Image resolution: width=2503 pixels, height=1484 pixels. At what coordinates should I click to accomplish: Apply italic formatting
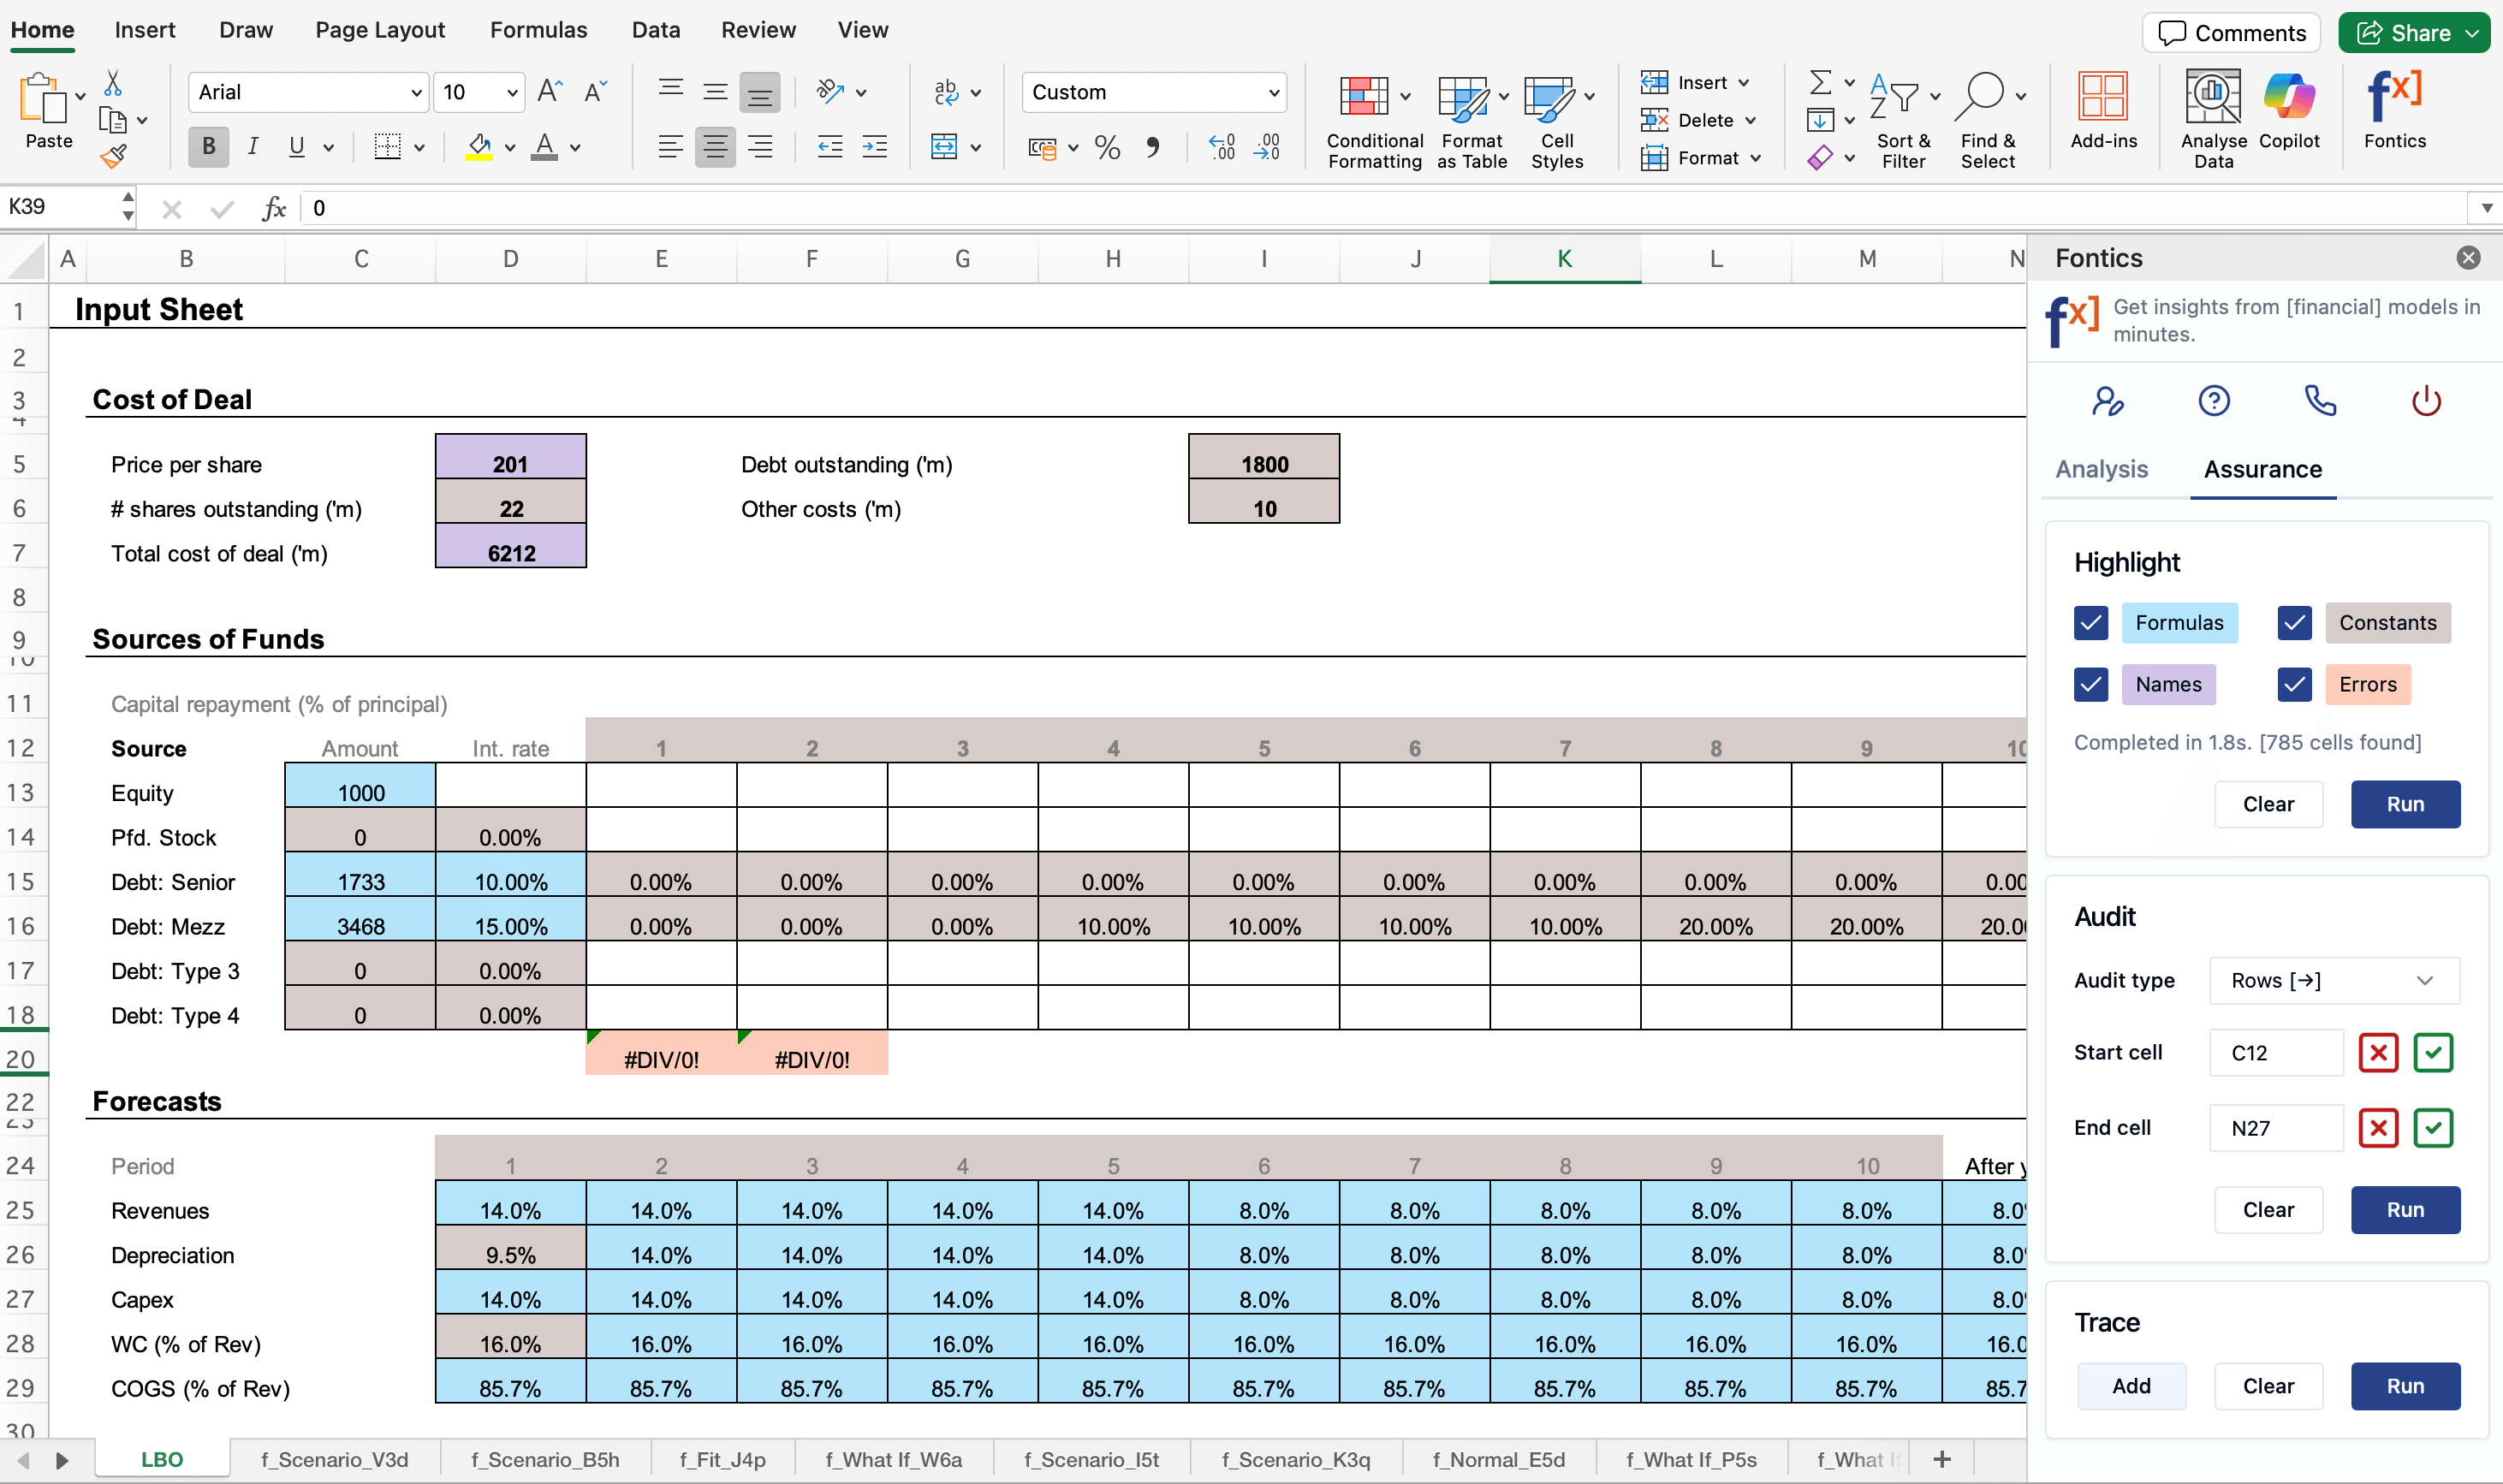(252, 147)
